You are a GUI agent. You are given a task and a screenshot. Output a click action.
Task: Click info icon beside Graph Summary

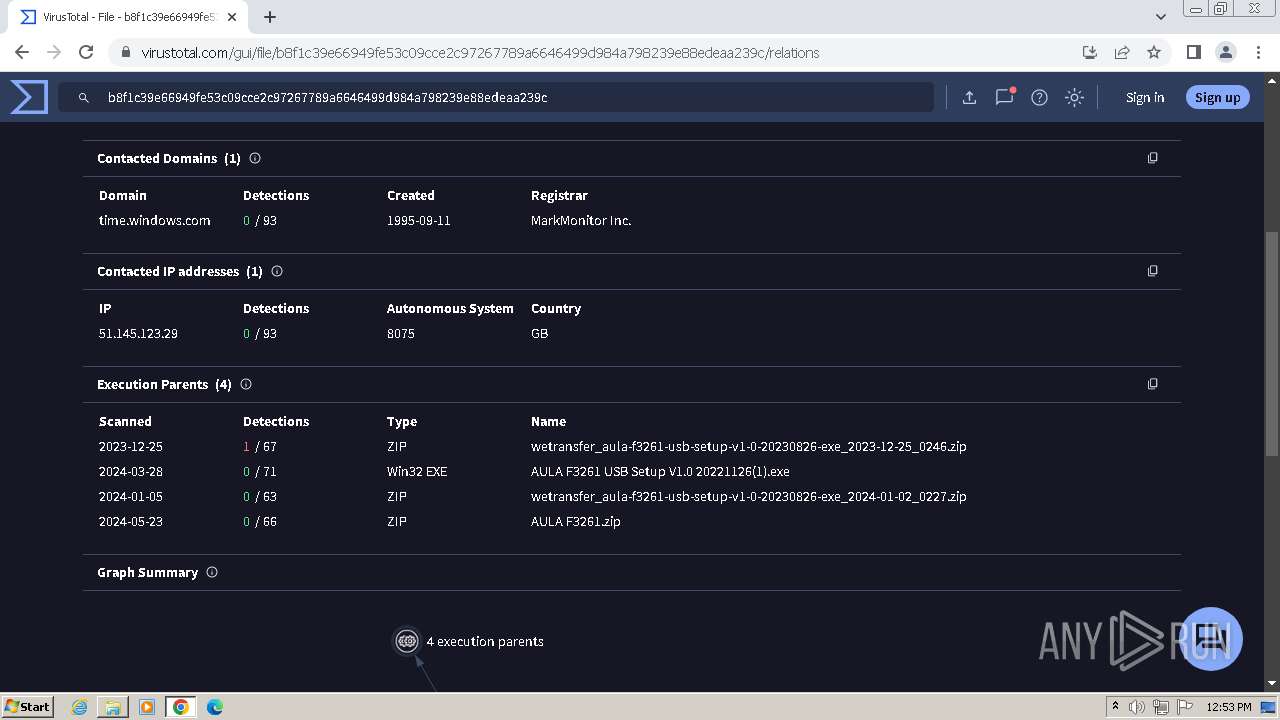point(212,572)
